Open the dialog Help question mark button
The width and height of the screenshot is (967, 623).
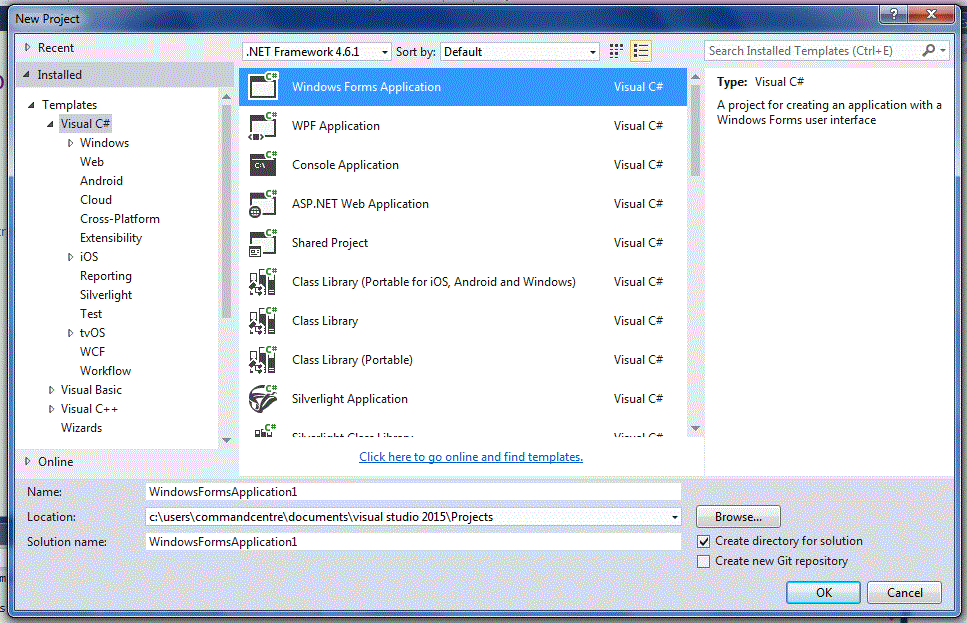pyautogui.click(x=894, y=13)
